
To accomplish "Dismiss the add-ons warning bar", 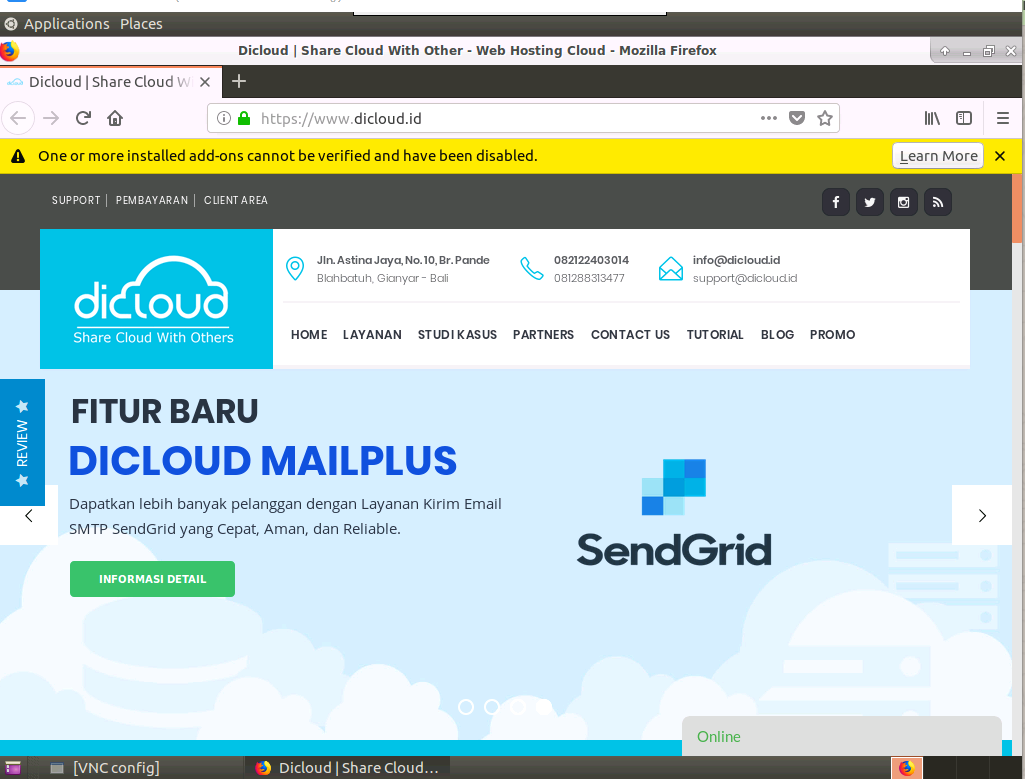I will click(1000, 156).
